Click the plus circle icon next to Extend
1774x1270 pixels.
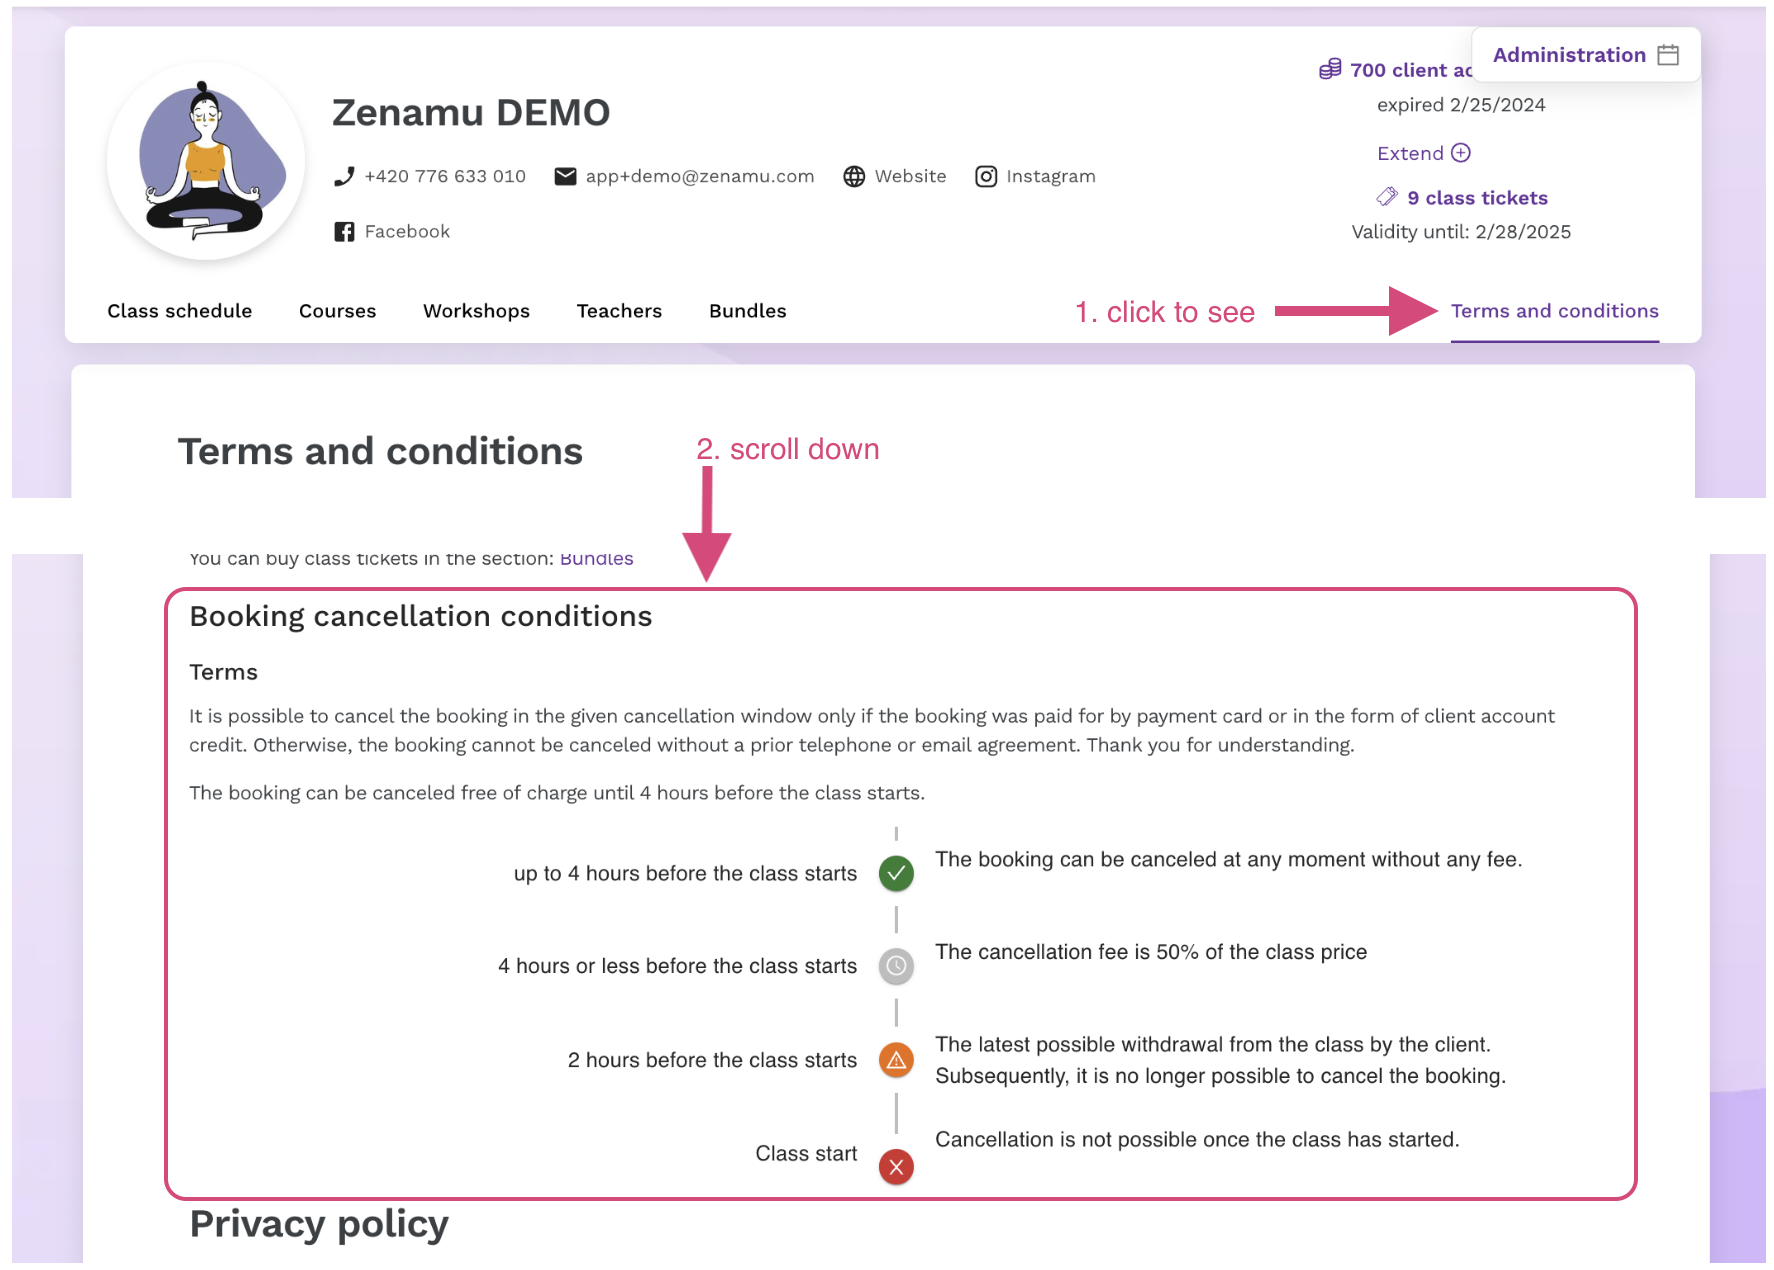click(x=1461, y=153)
